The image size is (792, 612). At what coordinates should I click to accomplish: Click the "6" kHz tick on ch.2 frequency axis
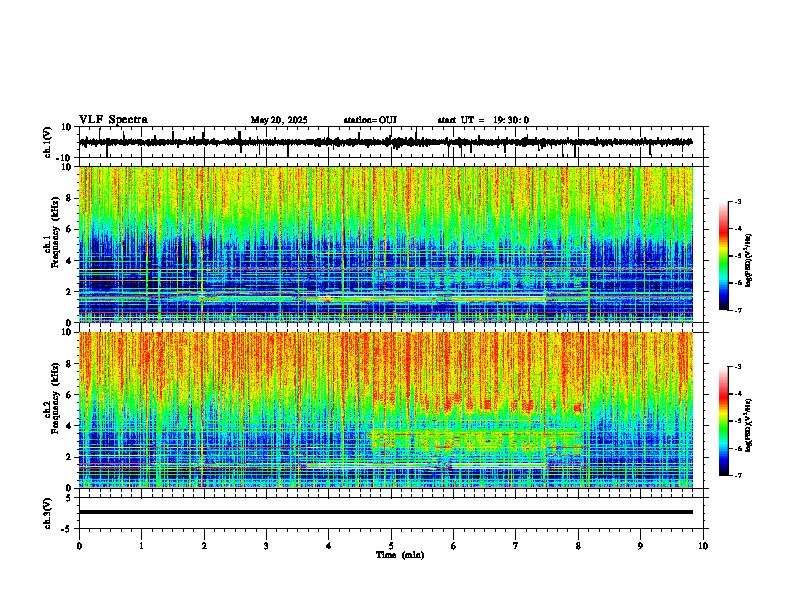tap(69, 395)
